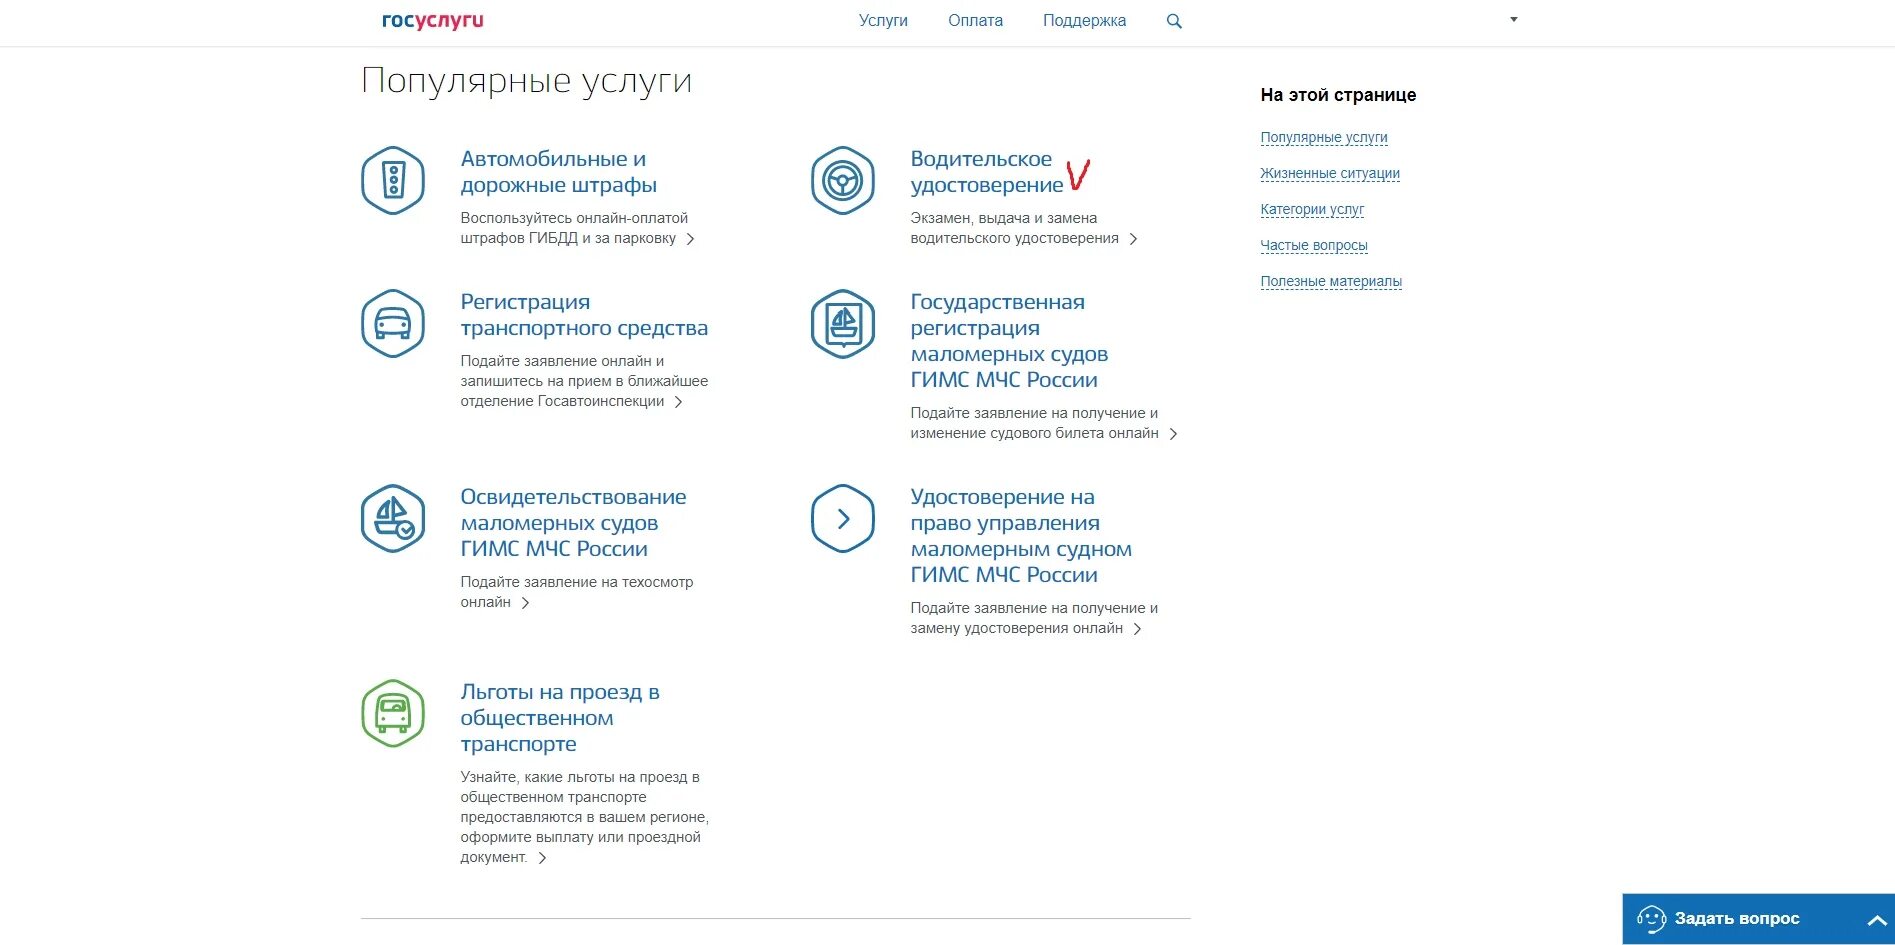Click chevron after судового билета онлайн
The width and height of the screenshot is (1895, 945).
(1173, 434)
